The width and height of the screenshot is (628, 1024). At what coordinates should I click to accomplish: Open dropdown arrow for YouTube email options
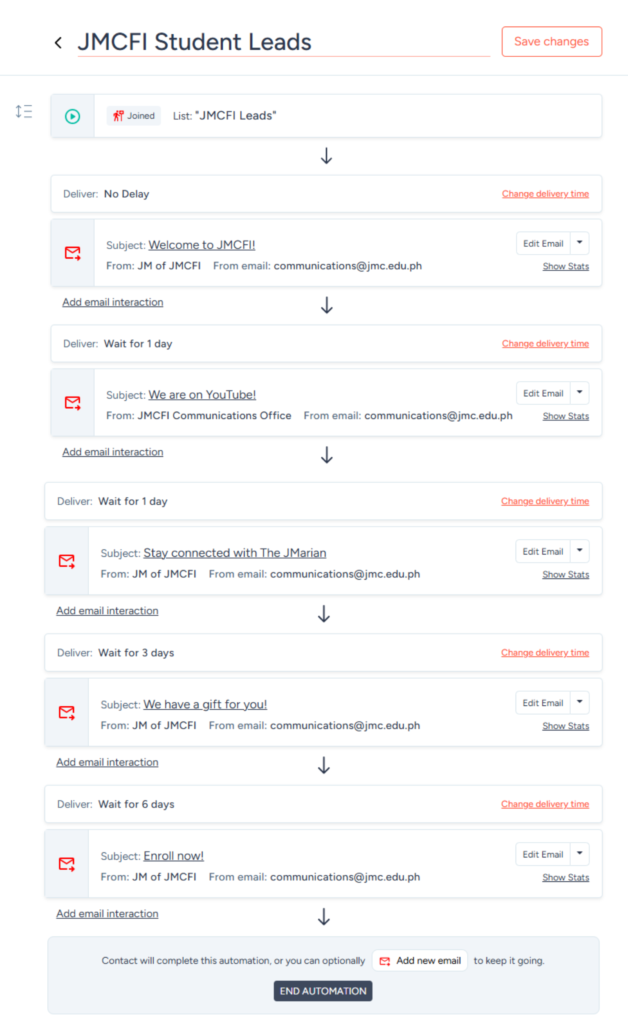point(581,393)
